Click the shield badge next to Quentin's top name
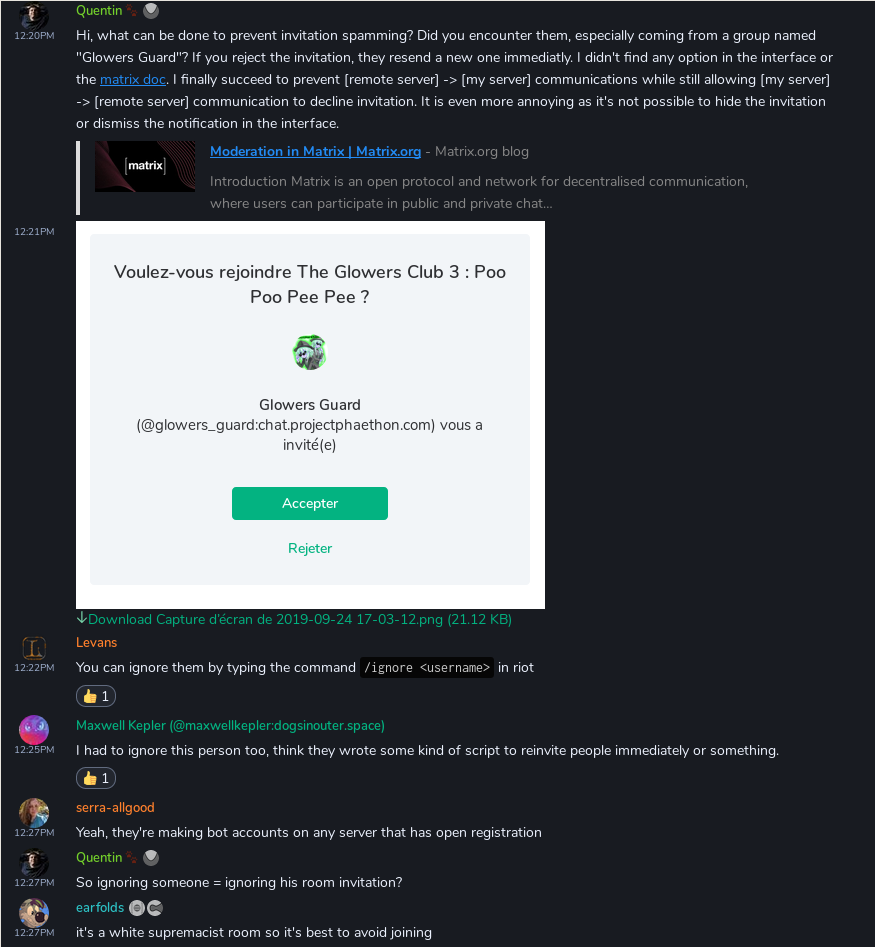 [x=151, y=11]
